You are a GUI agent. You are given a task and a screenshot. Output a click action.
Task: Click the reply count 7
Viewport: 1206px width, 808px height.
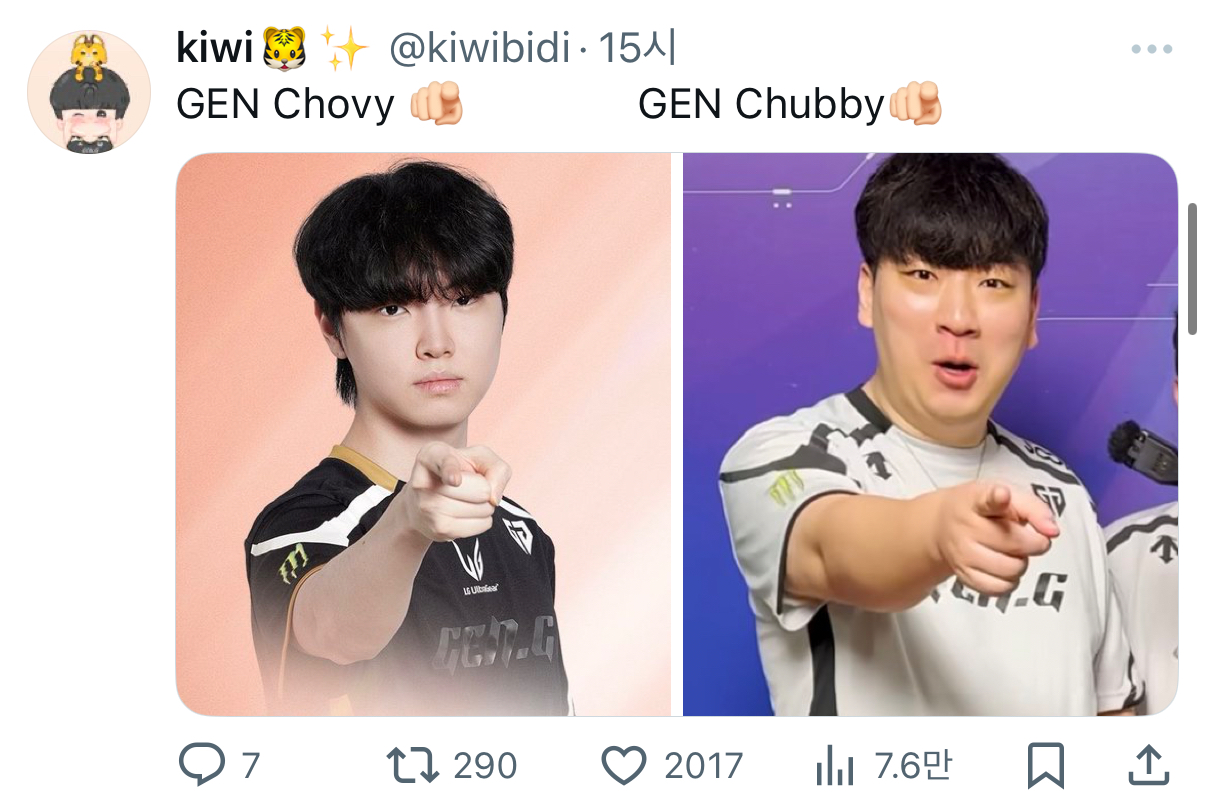point(250,767)
